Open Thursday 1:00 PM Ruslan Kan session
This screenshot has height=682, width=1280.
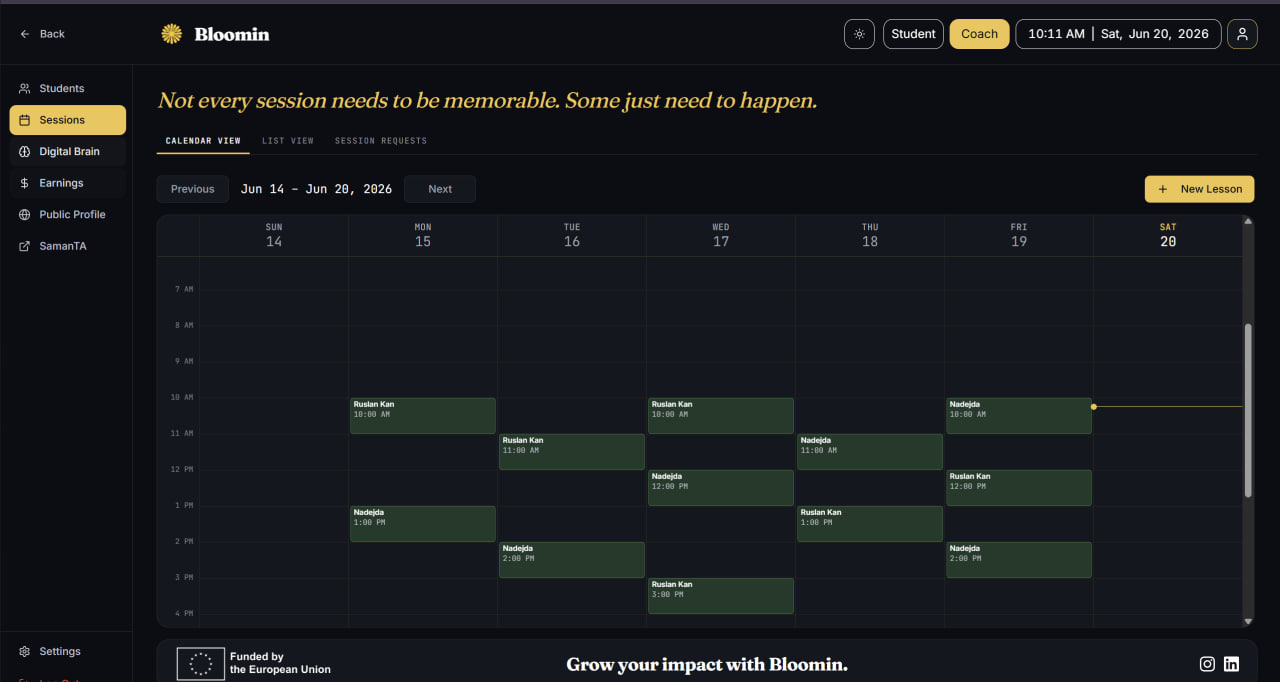(x=870, y=524)
